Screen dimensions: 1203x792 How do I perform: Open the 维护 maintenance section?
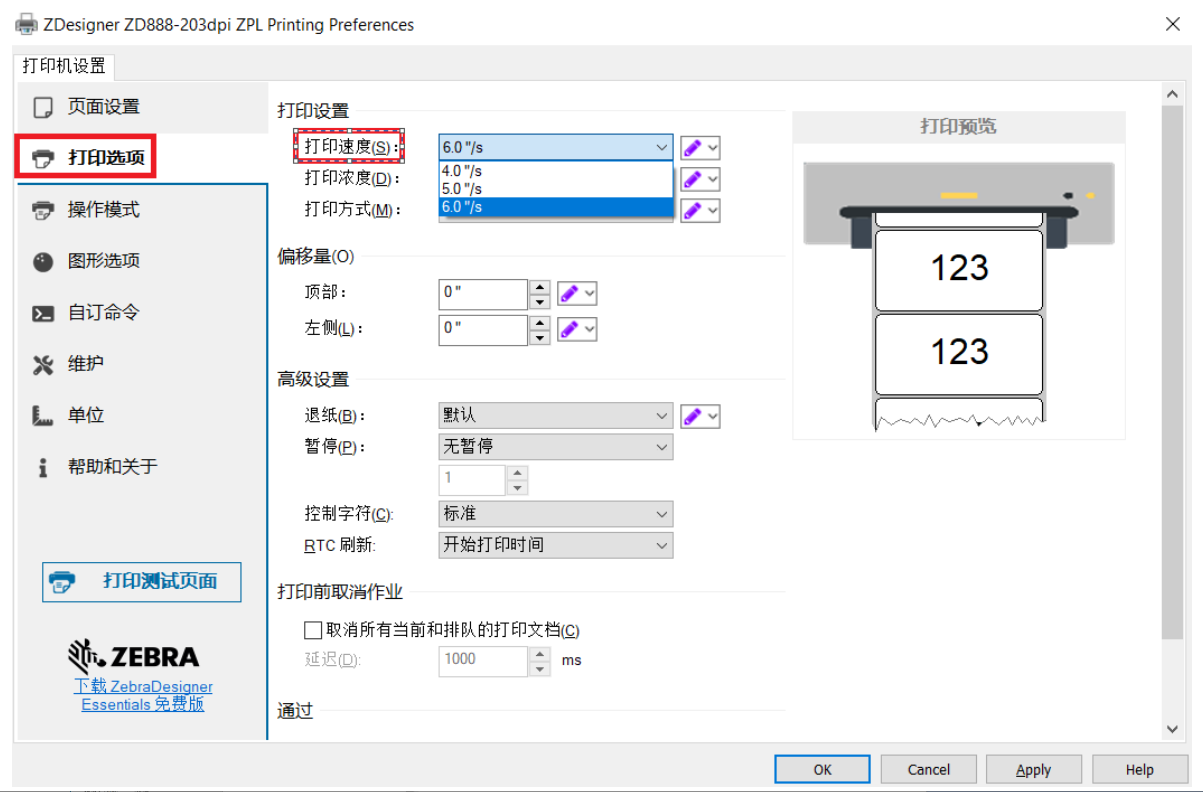pyautogui.click(x=141, y=364)
